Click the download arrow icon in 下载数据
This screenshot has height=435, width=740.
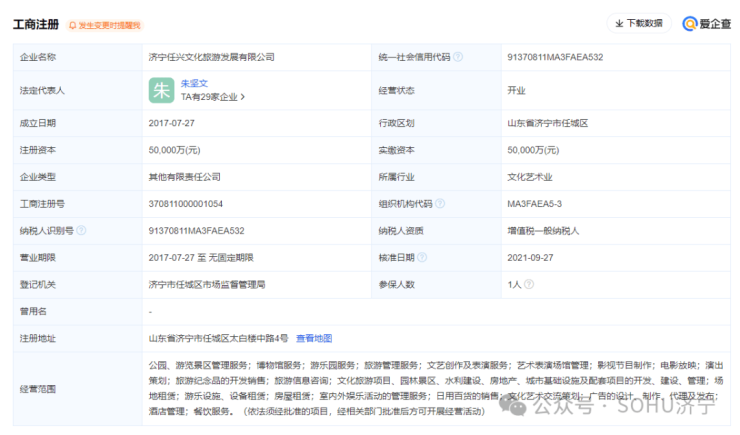tap(619, 23)
